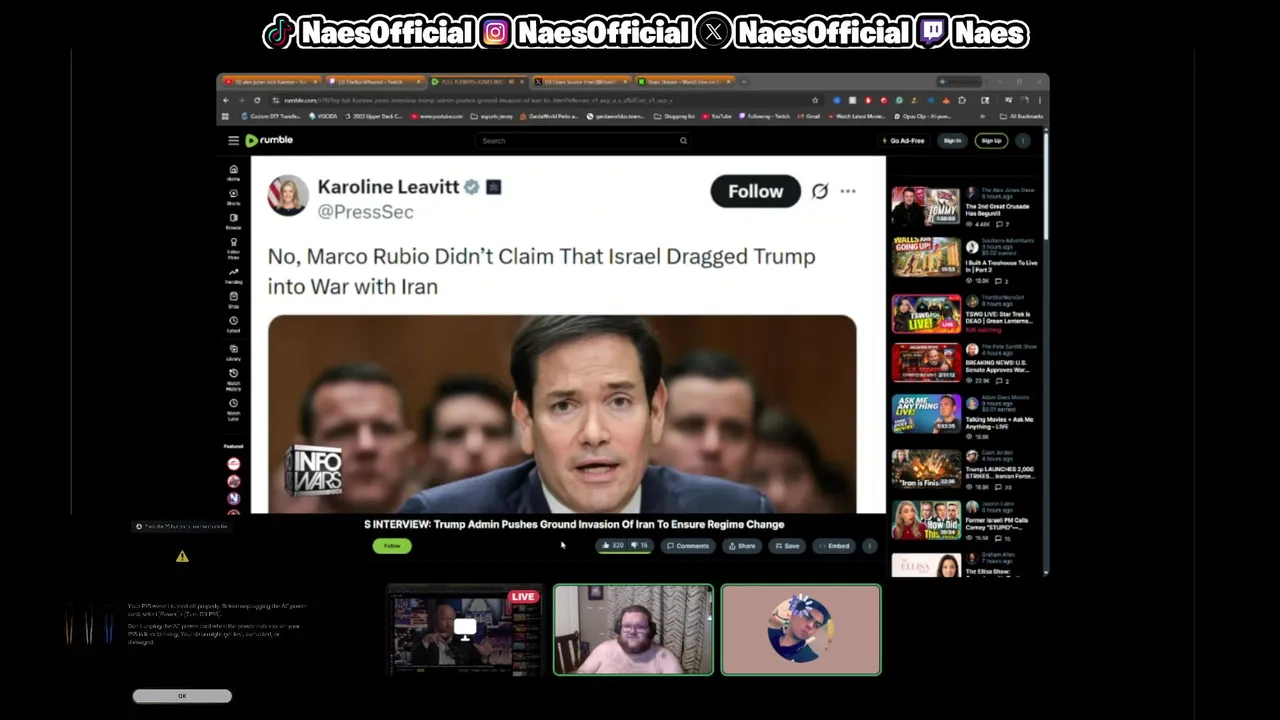Like the video with thumbs up
Image resolution: width=1280 pixels, height=720 pixels.
point(612,546)
